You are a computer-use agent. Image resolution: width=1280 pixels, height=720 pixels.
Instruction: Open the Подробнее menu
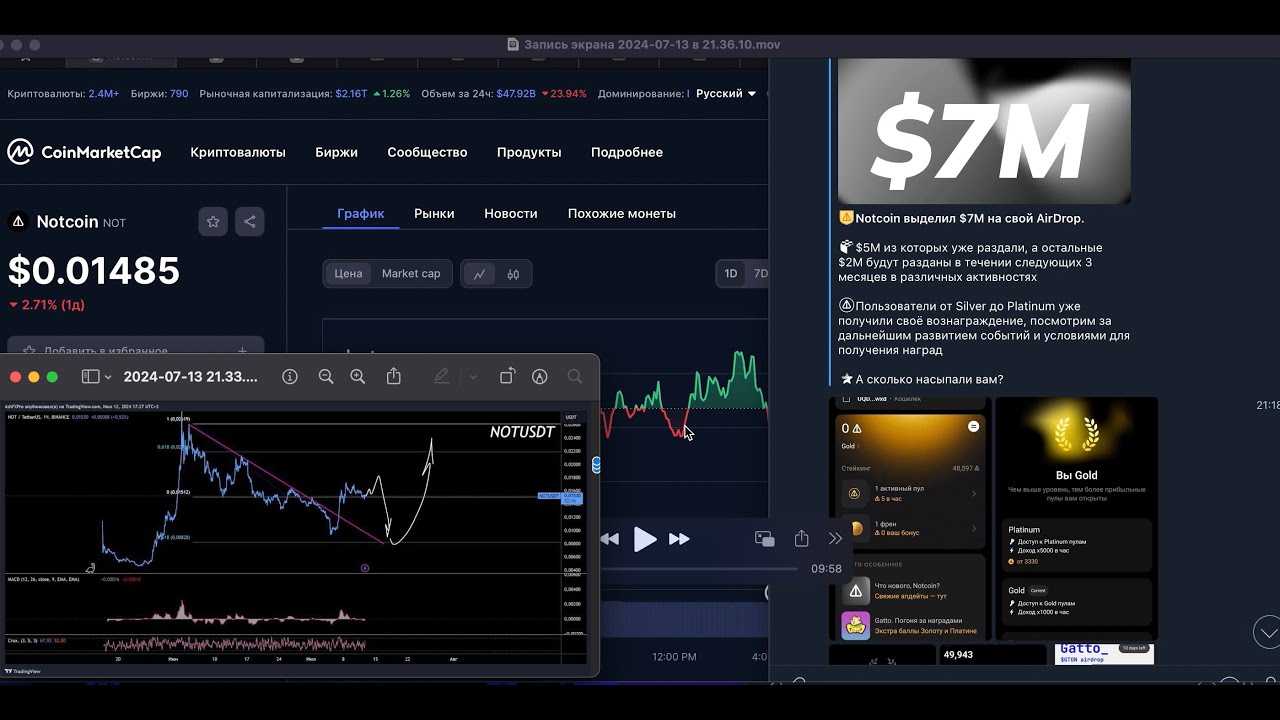pos(627,152)
